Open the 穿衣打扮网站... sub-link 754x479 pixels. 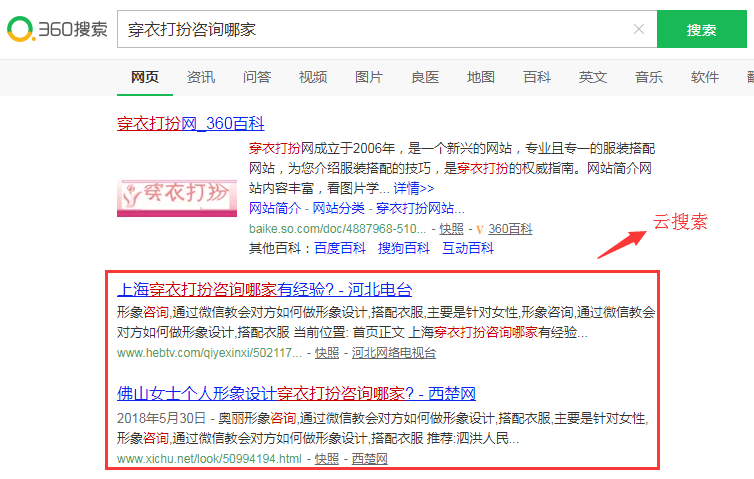click(420, 208)
